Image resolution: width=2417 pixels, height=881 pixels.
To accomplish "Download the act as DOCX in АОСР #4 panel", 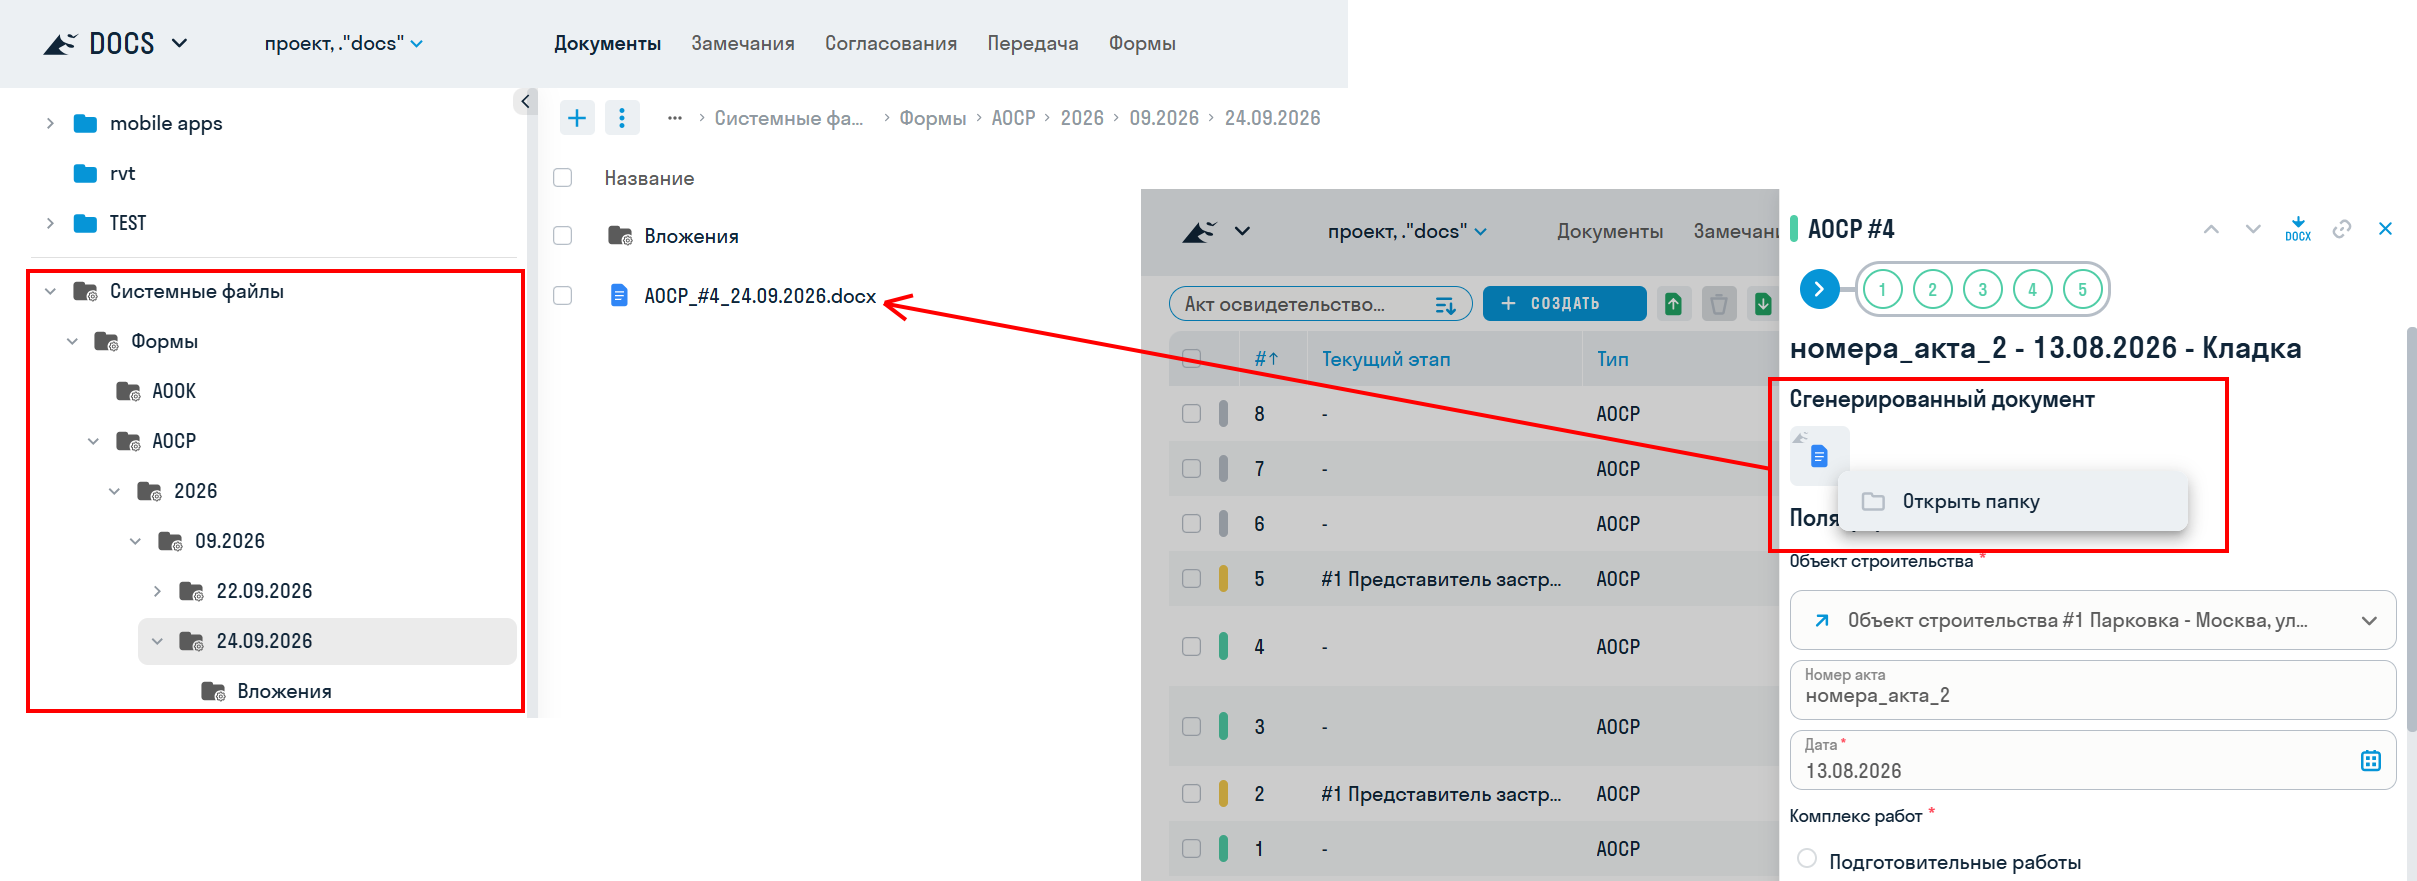I will click(2298, 229).
